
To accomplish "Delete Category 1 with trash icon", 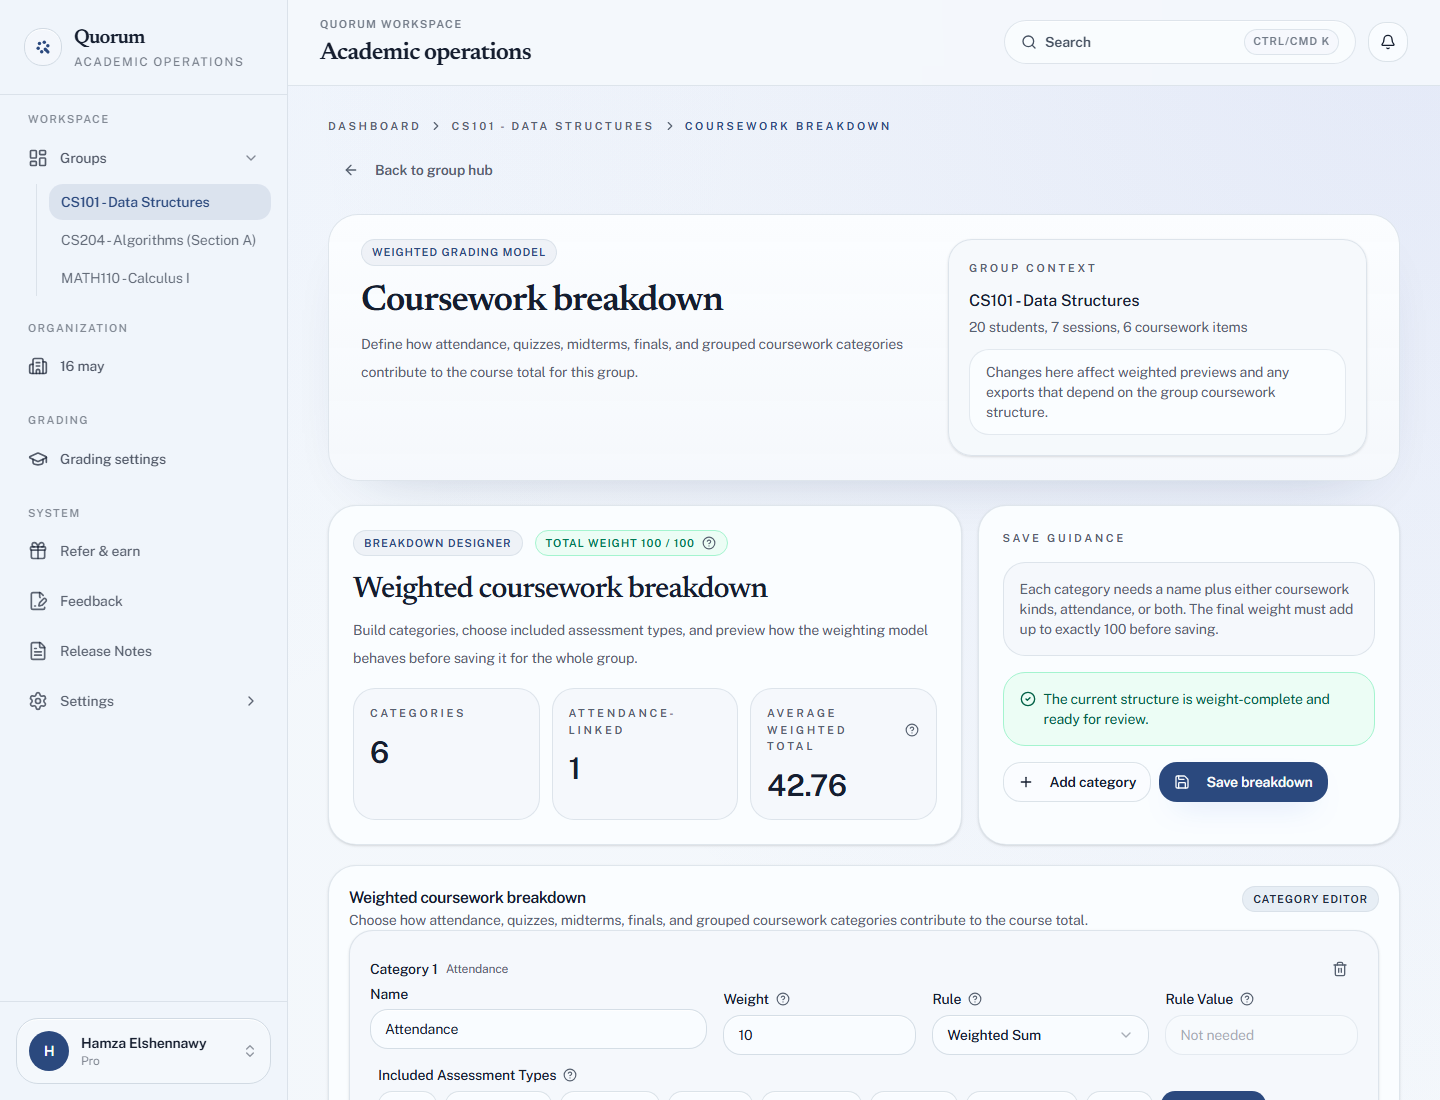I will pyautogui.click(x=1340, y=969).
